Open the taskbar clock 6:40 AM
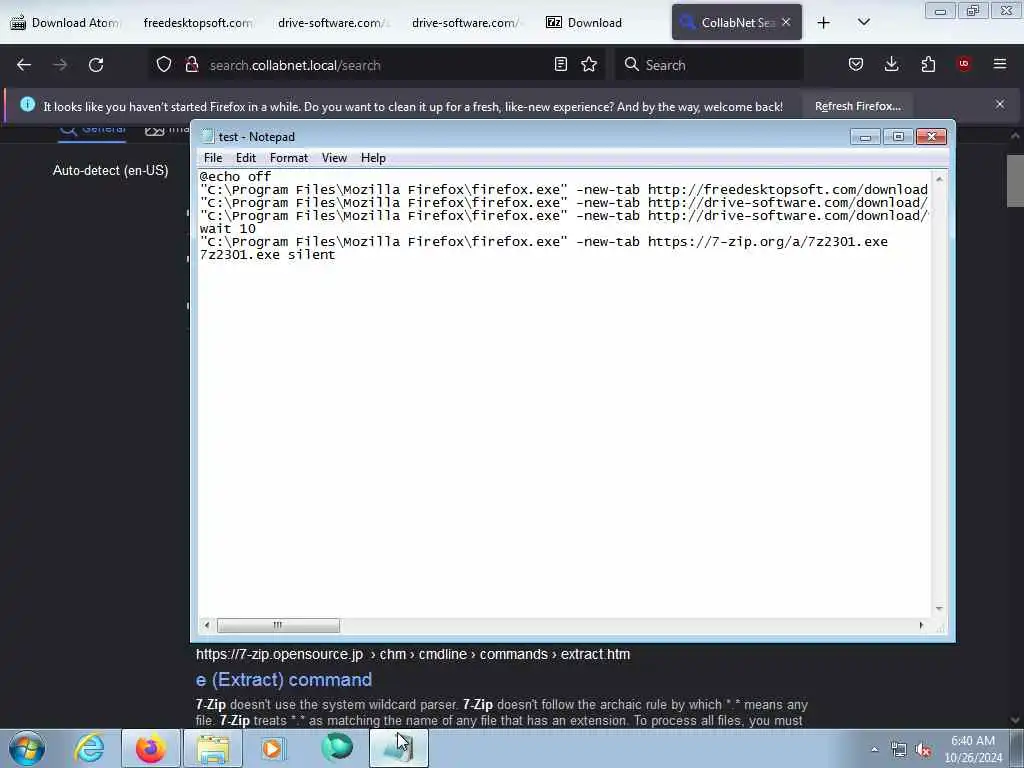 [x=973, y=749]
